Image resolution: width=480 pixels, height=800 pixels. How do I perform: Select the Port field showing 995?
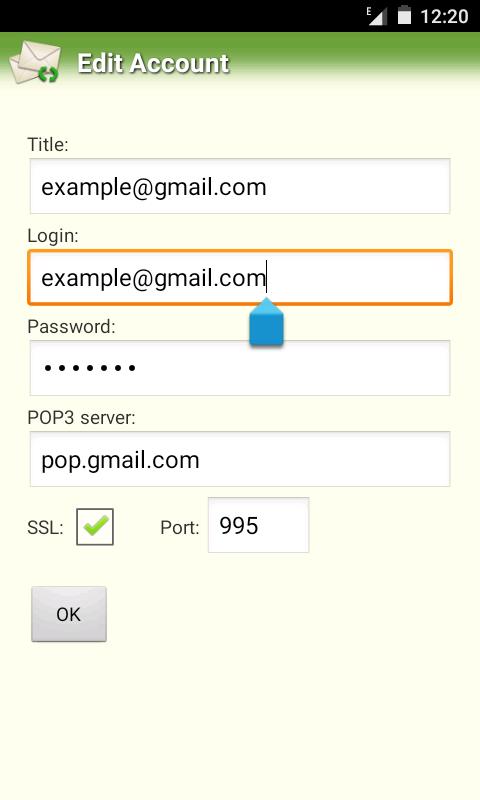pos(259,525)
